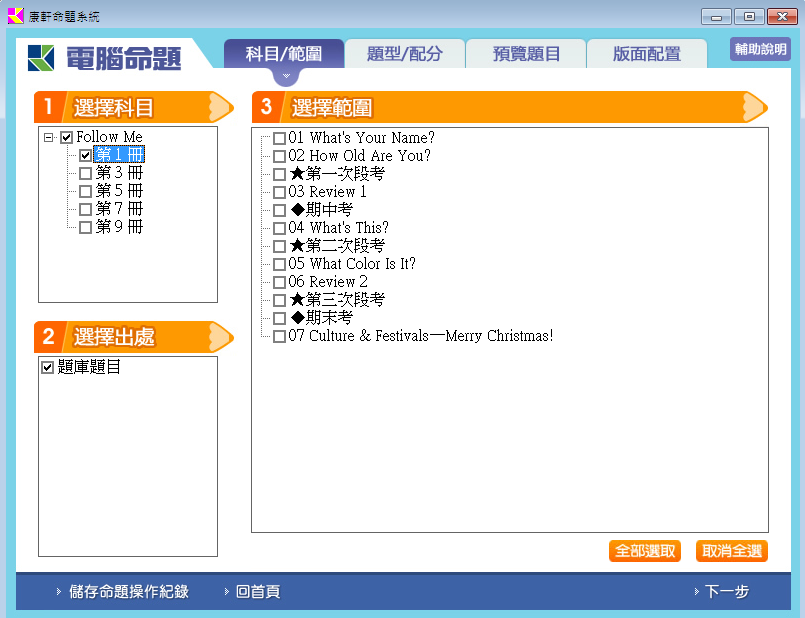Check the ★第二次段考 checkbox
The width and height of the screenshot is (805, 618).
279,246
